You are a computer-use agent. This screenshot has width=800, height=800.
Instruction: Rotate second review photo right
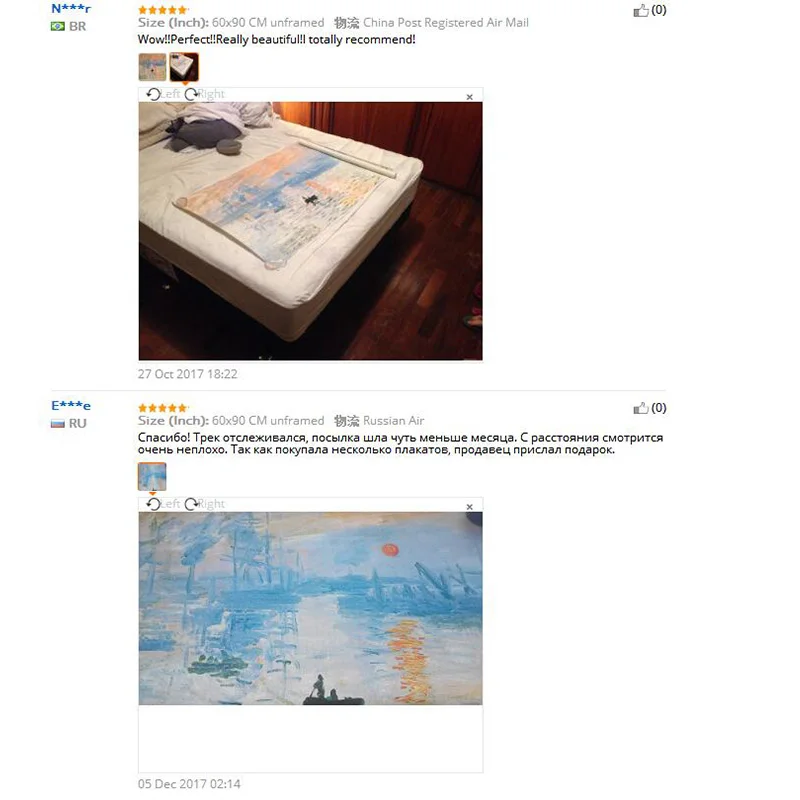[x=205, y=504]
